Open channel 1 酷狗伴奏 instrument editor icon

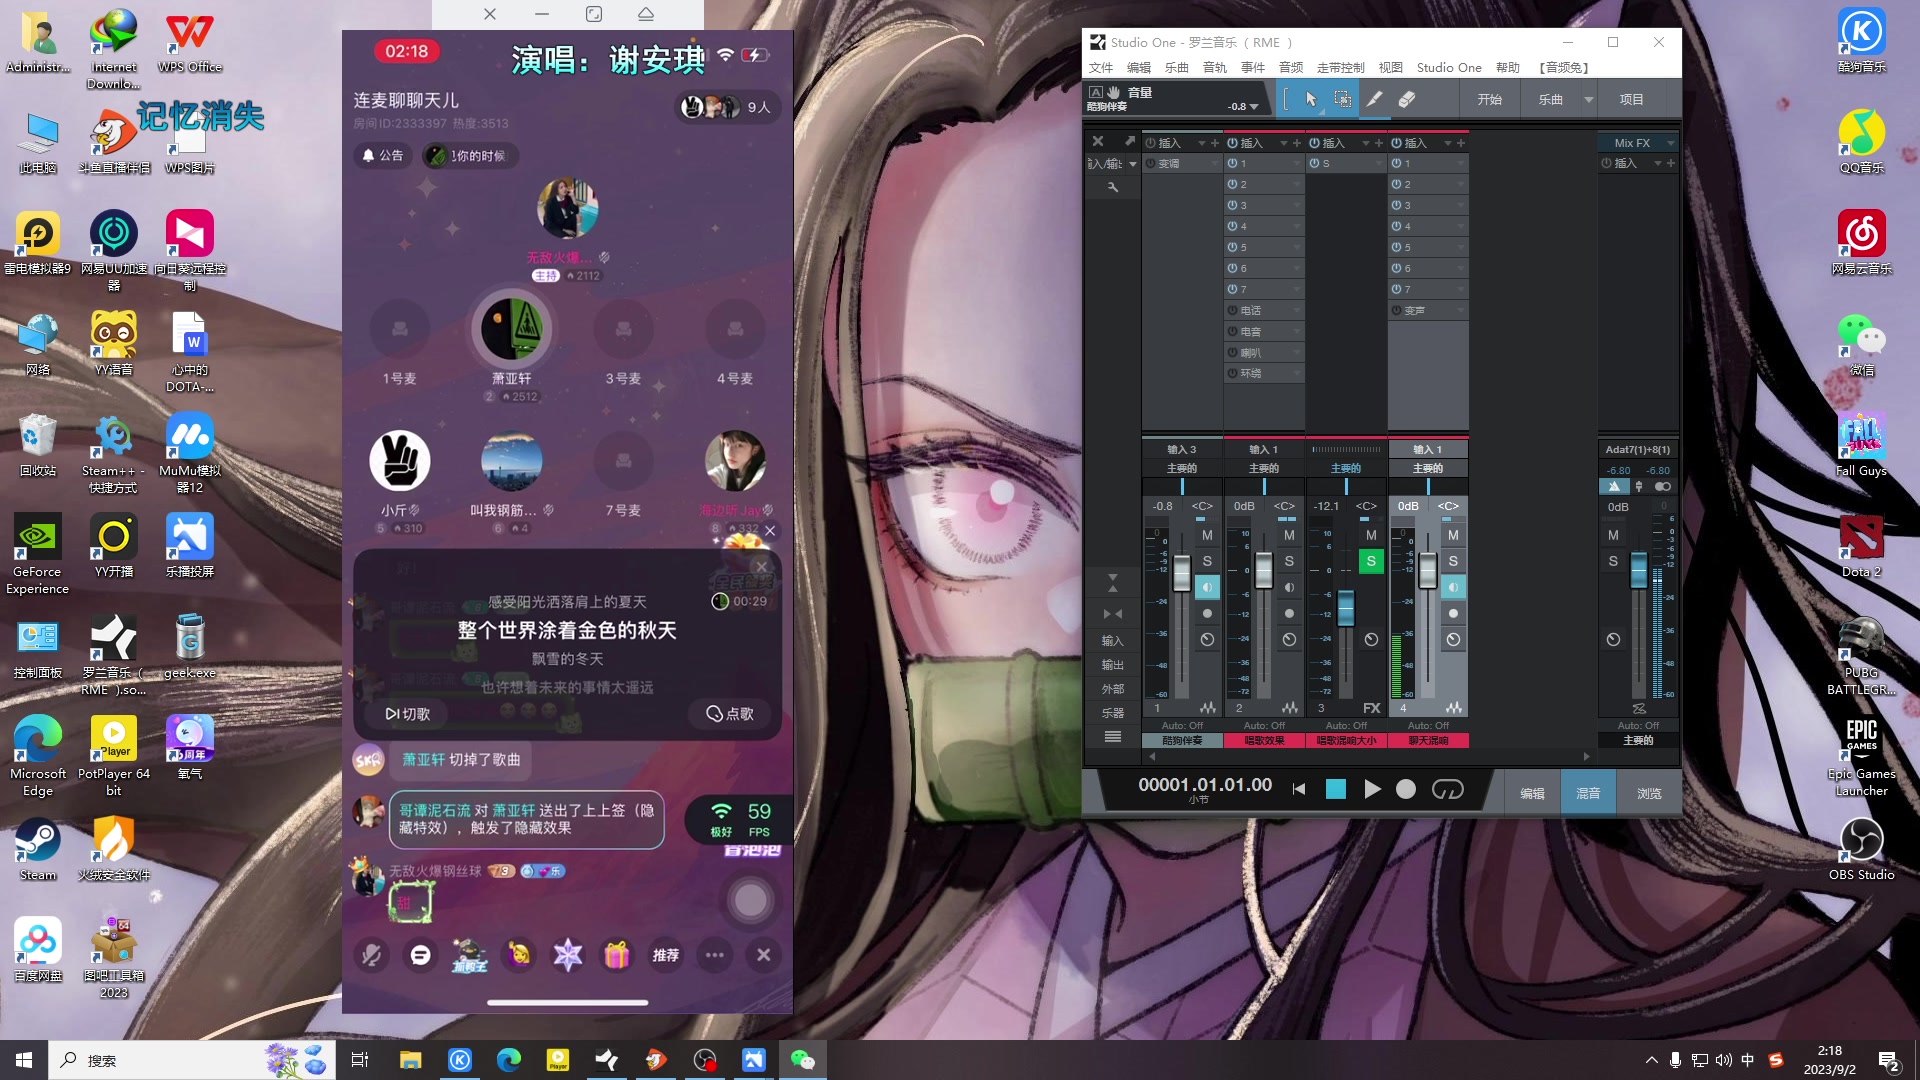(x=1208, y=708)
